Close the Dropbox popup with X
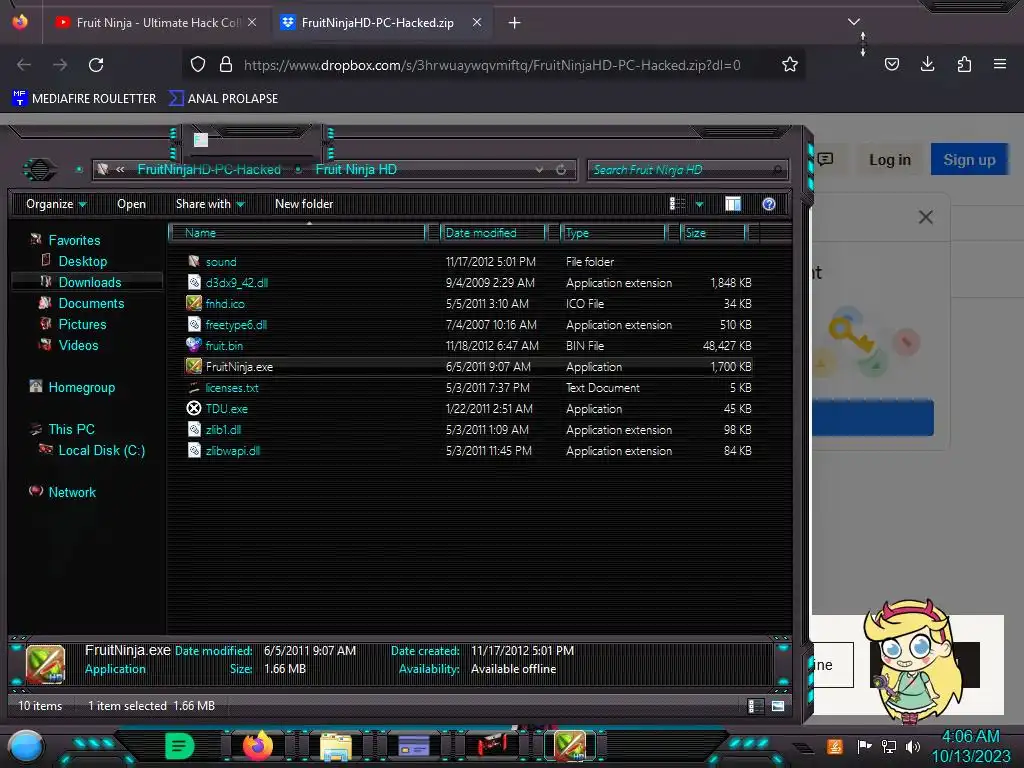 (x=925, y=217)
